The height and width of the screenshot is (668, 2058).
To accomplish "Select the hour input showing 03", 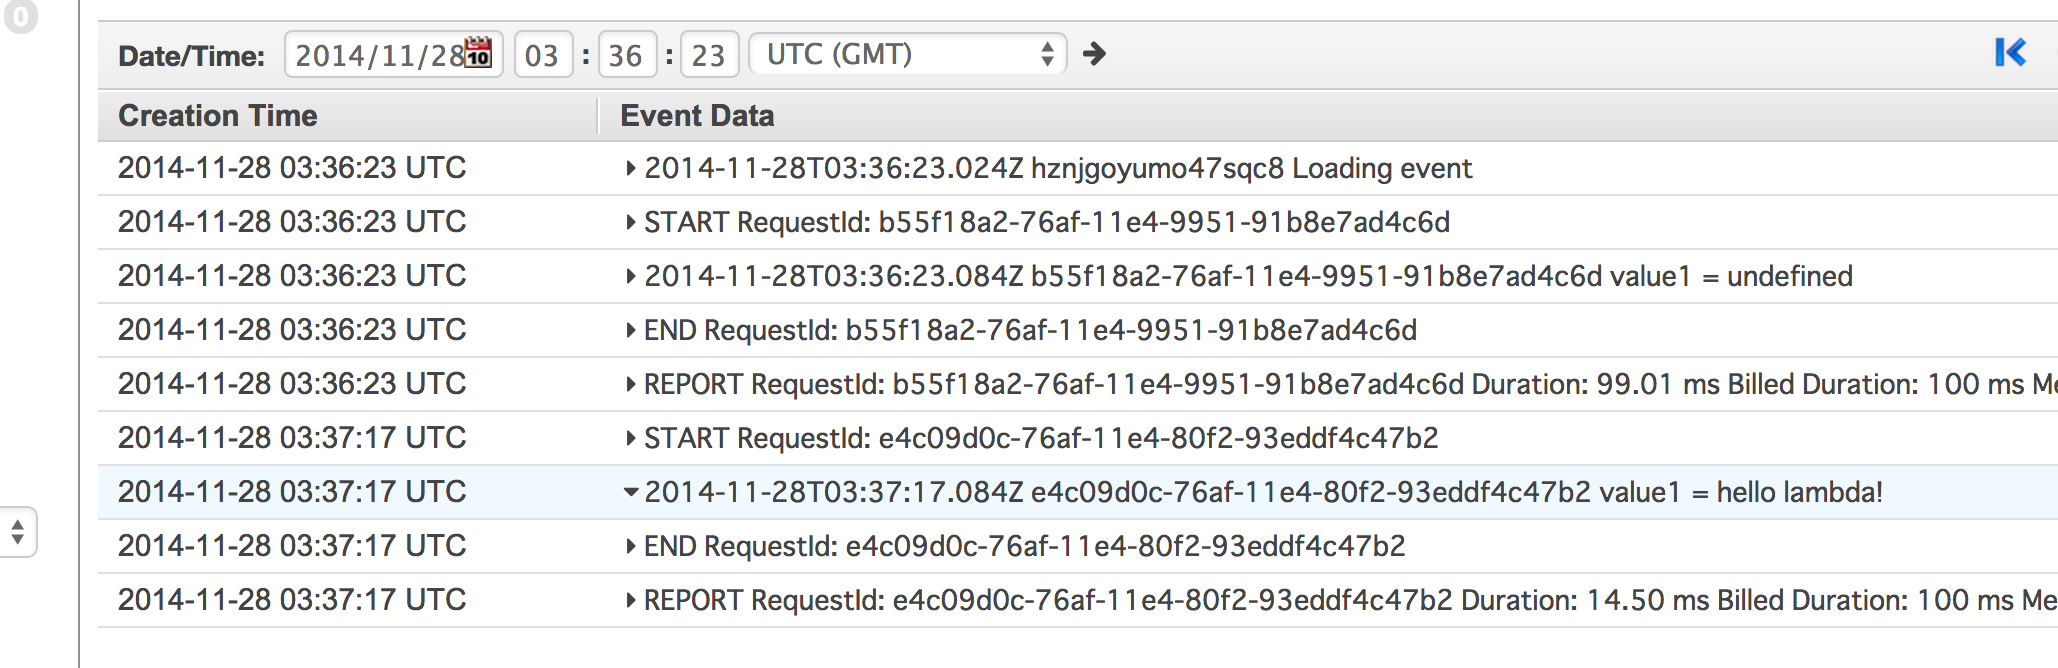I will [543, 56].
